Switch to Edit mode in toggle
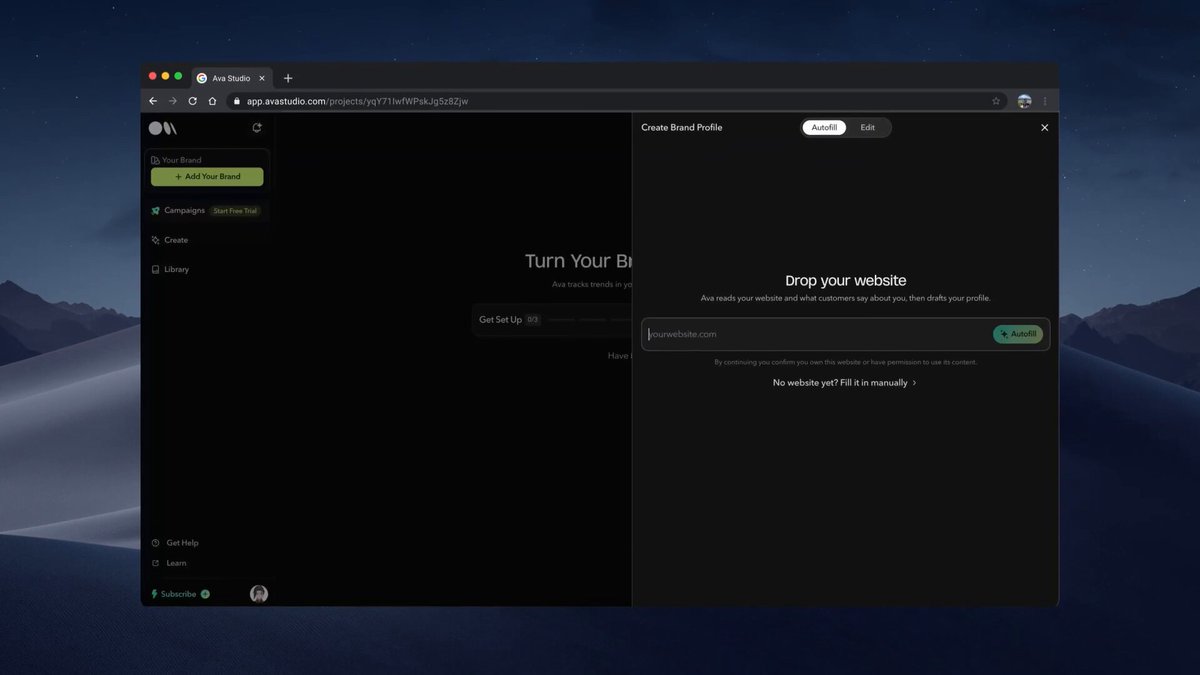1200x675 pixels. pos(867,128)
